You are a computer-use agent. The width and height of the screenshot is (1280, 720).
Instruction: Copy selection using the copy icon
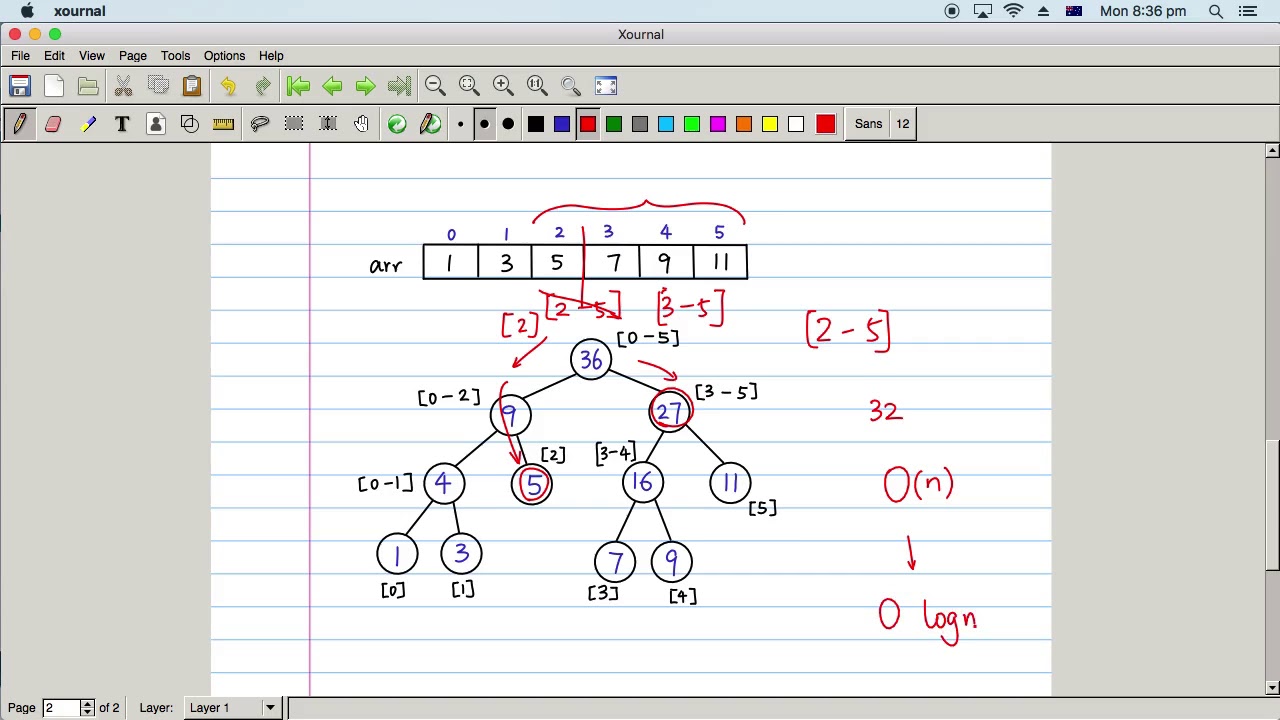157,86
